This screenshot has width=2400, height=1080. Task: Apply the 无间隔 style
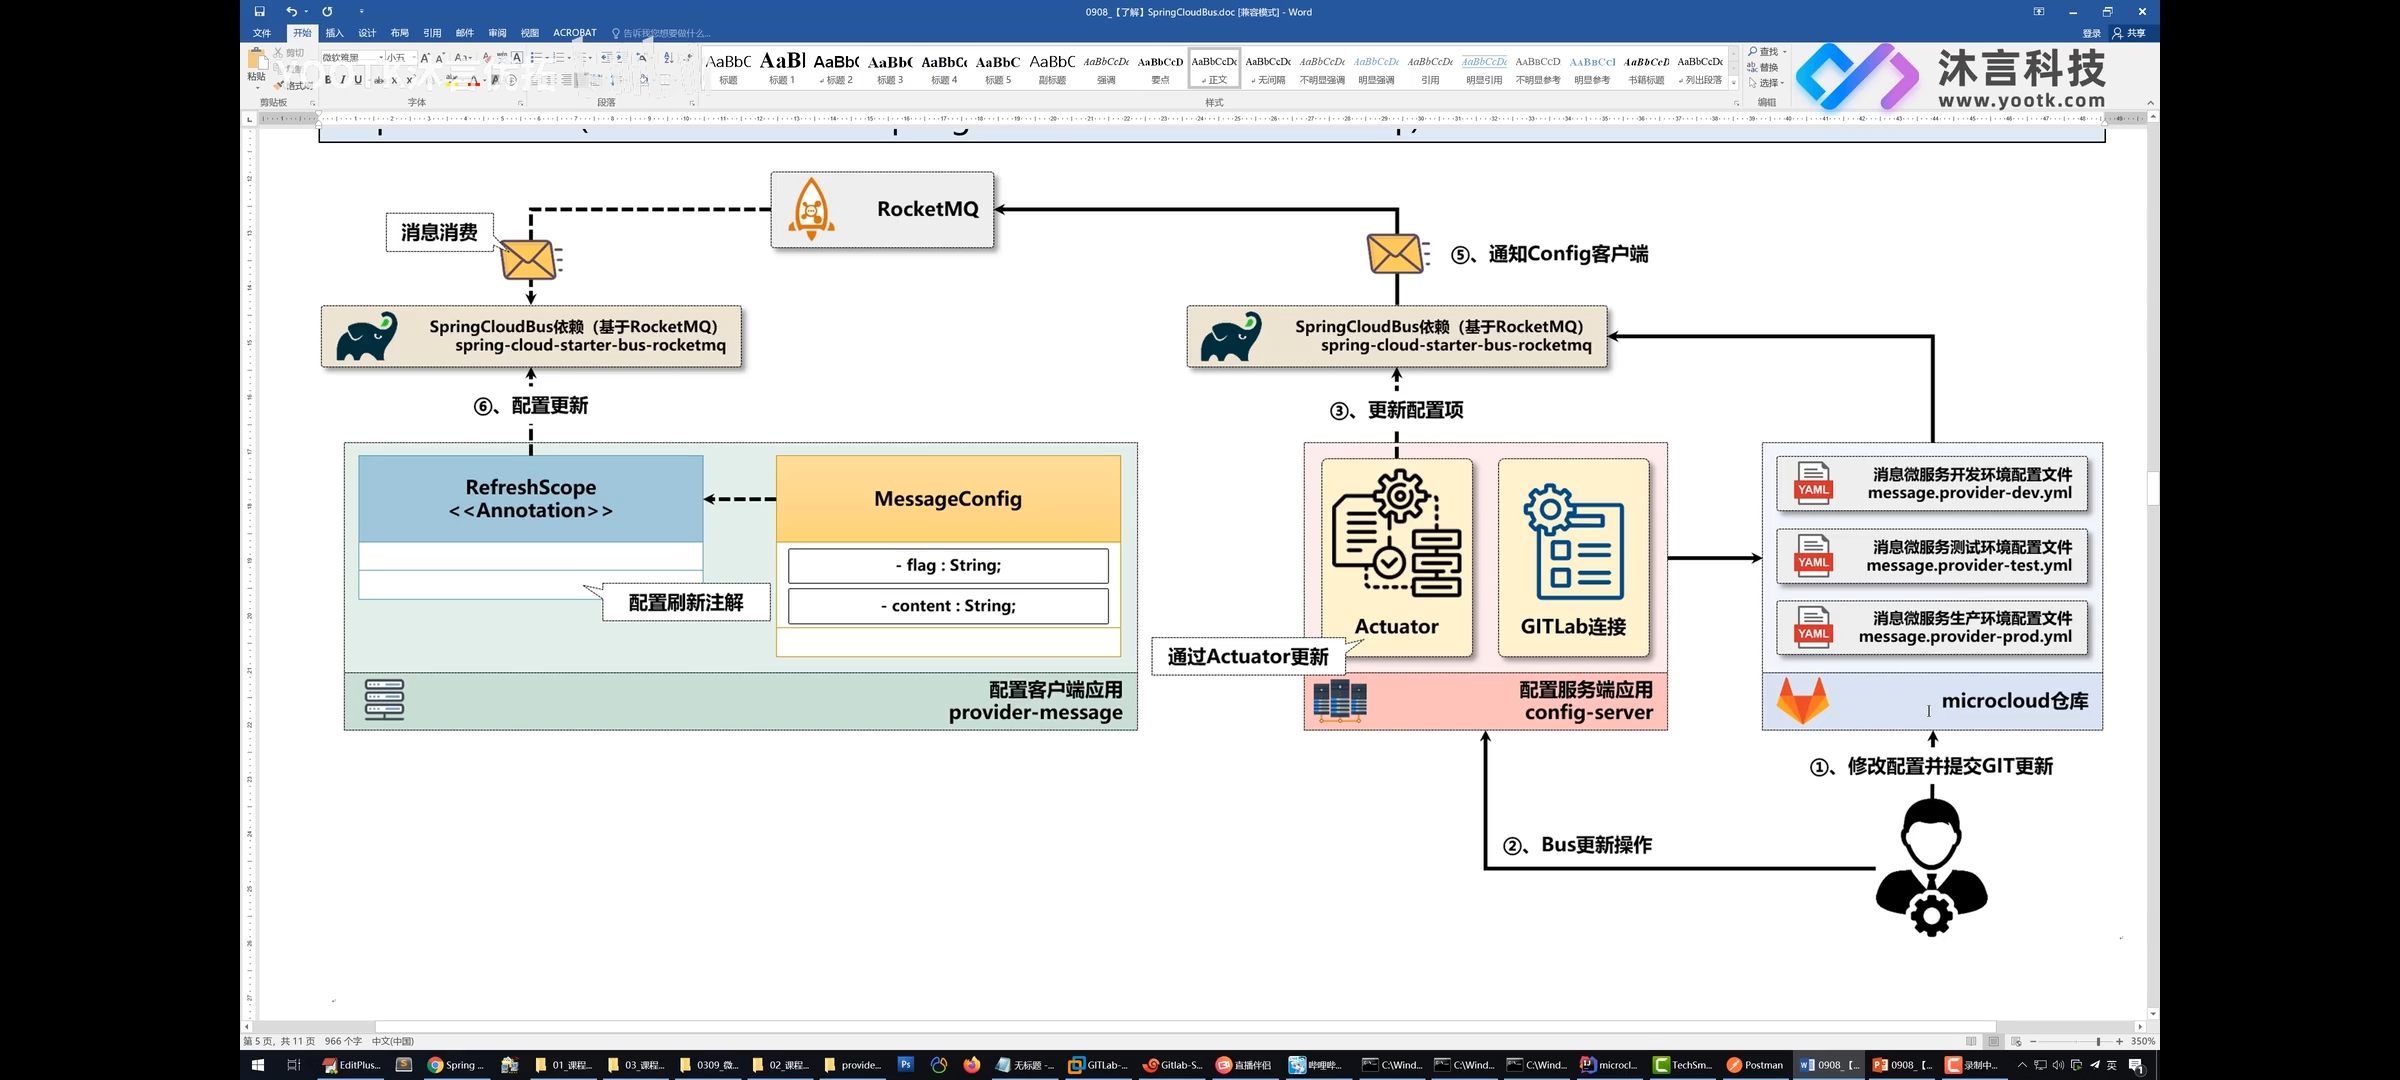coord(1268,68)
